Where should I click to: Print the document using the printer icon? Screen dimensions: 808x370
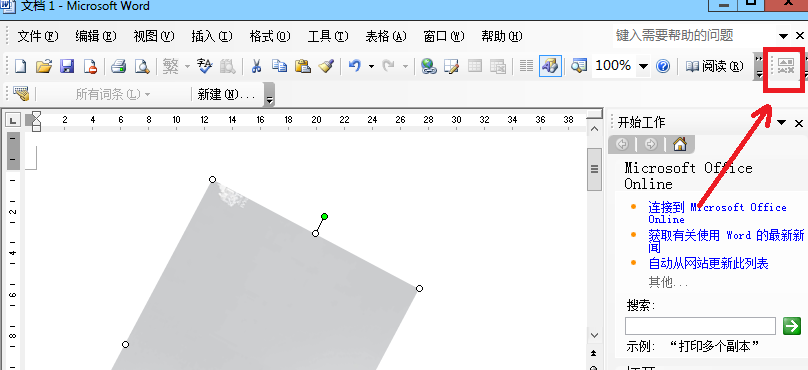(x=119, y=66)
